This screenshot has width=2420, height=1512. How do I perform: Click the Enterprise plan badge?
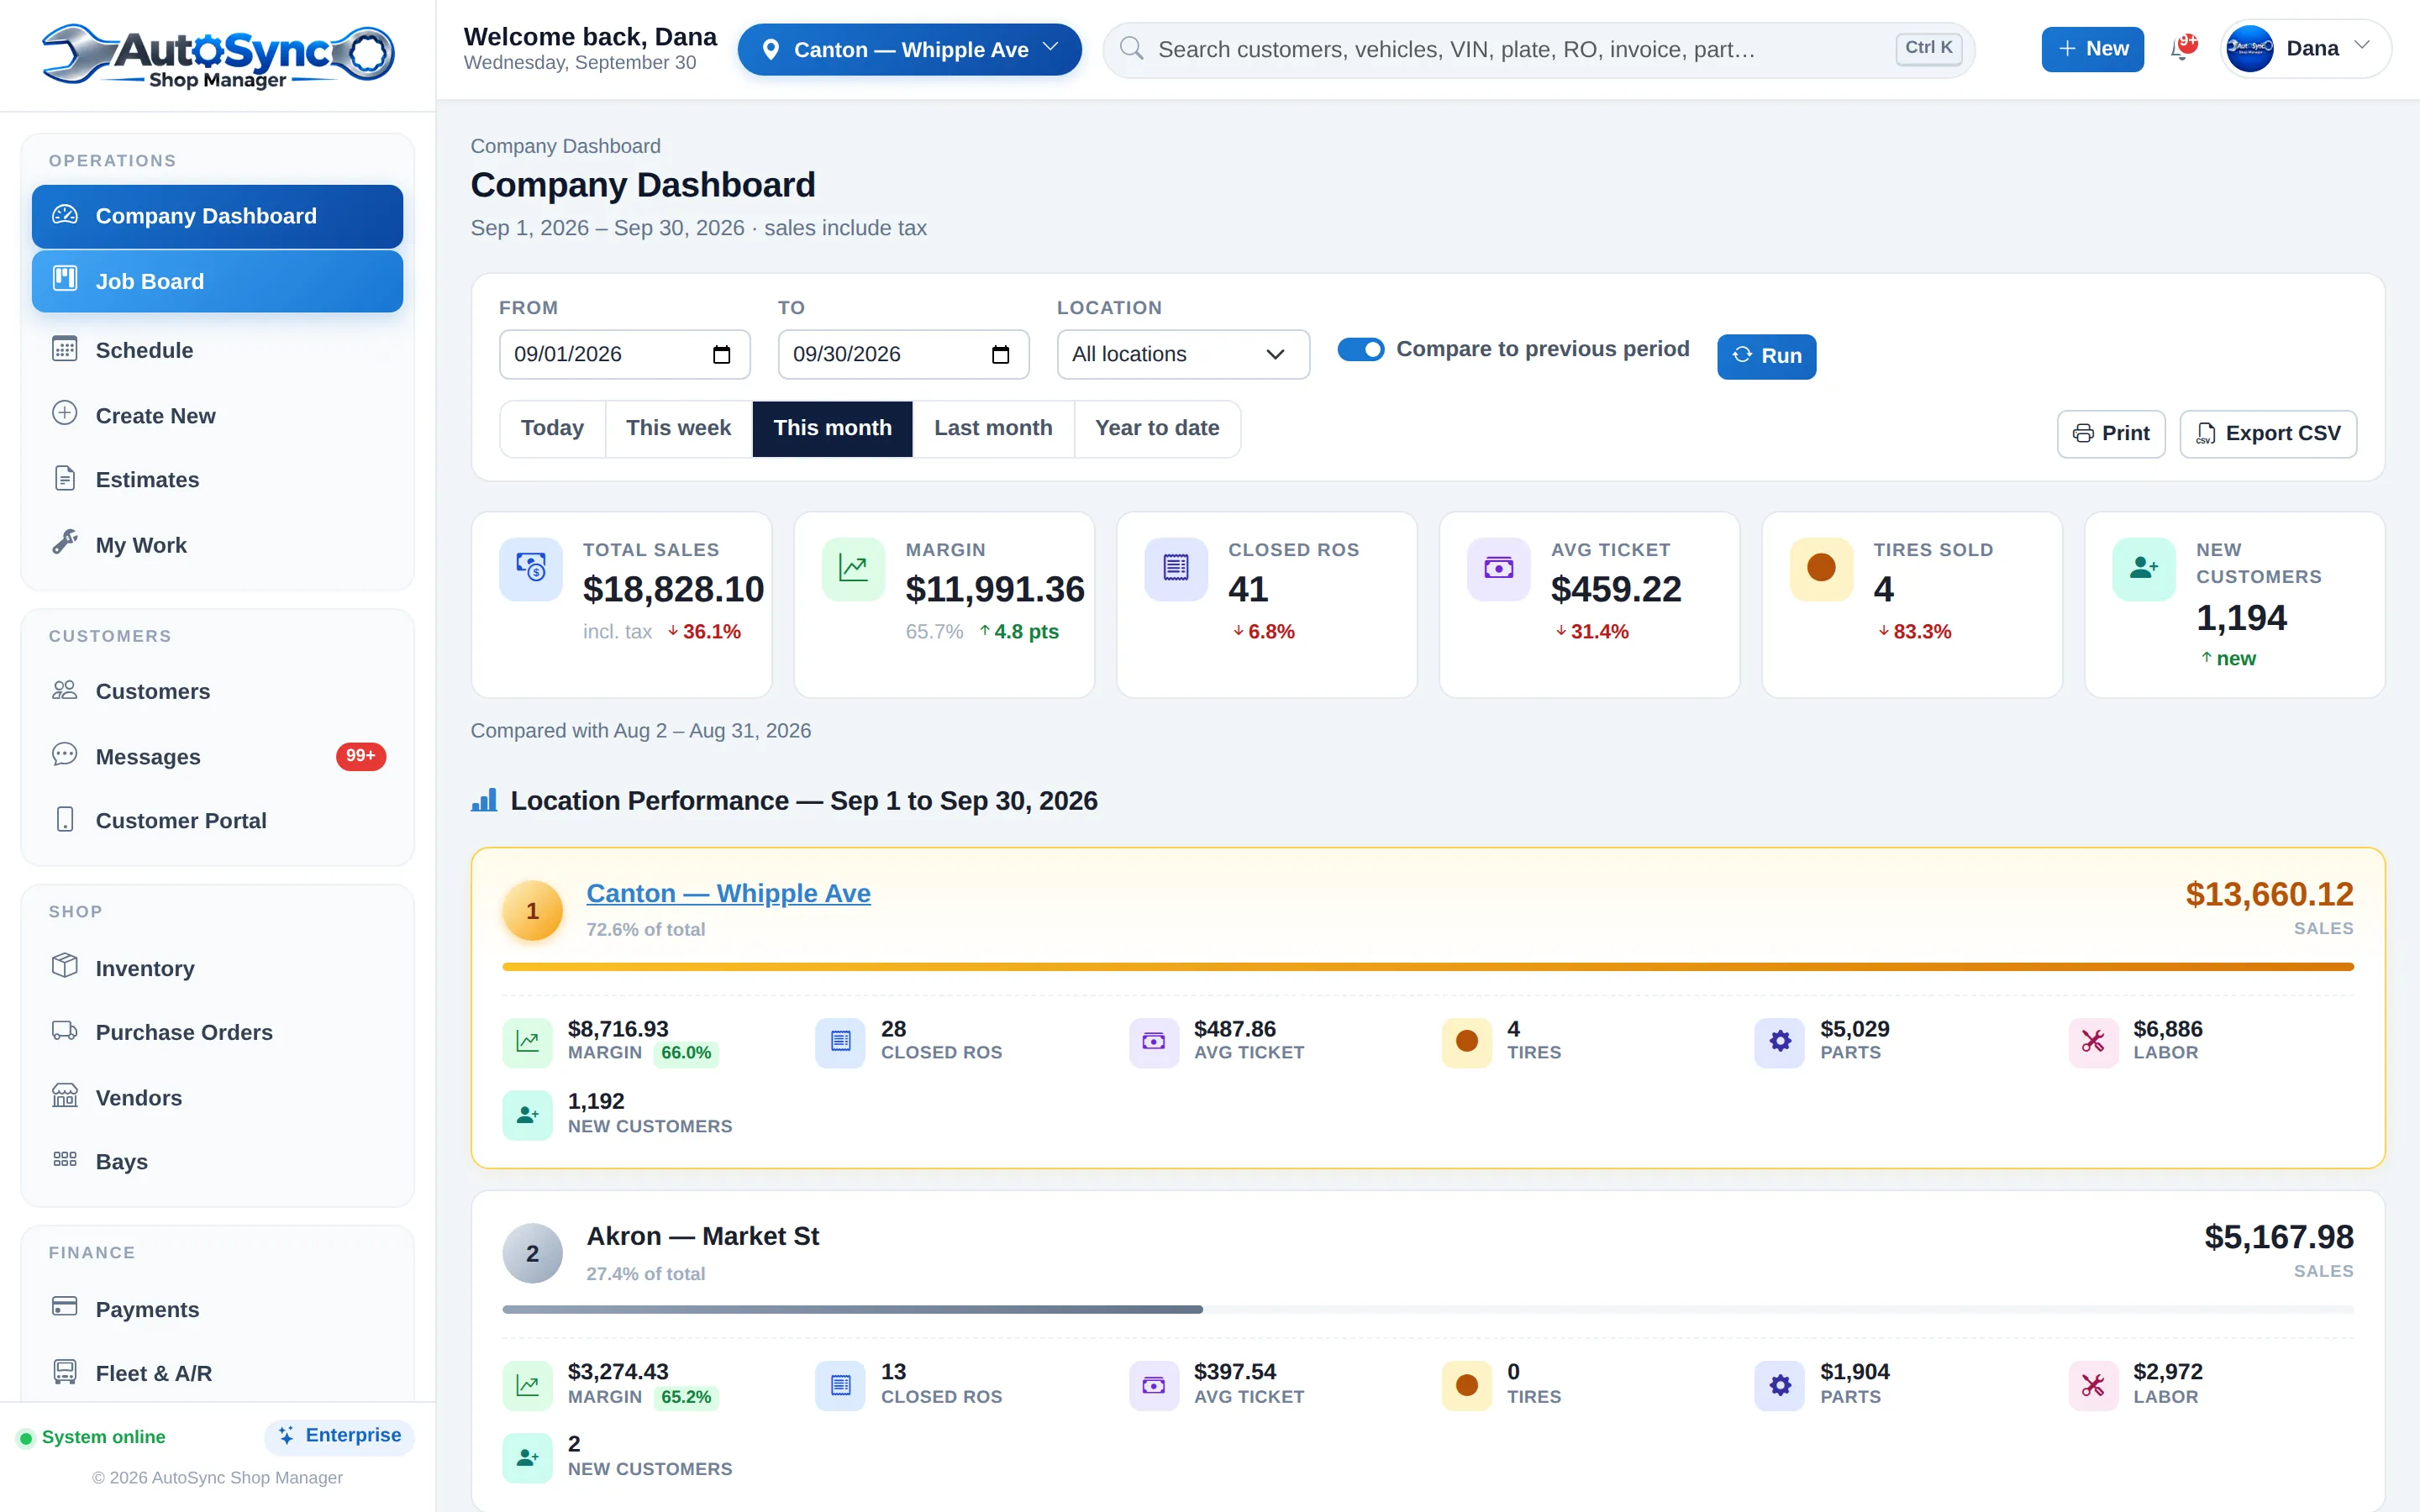(339, 1436)
